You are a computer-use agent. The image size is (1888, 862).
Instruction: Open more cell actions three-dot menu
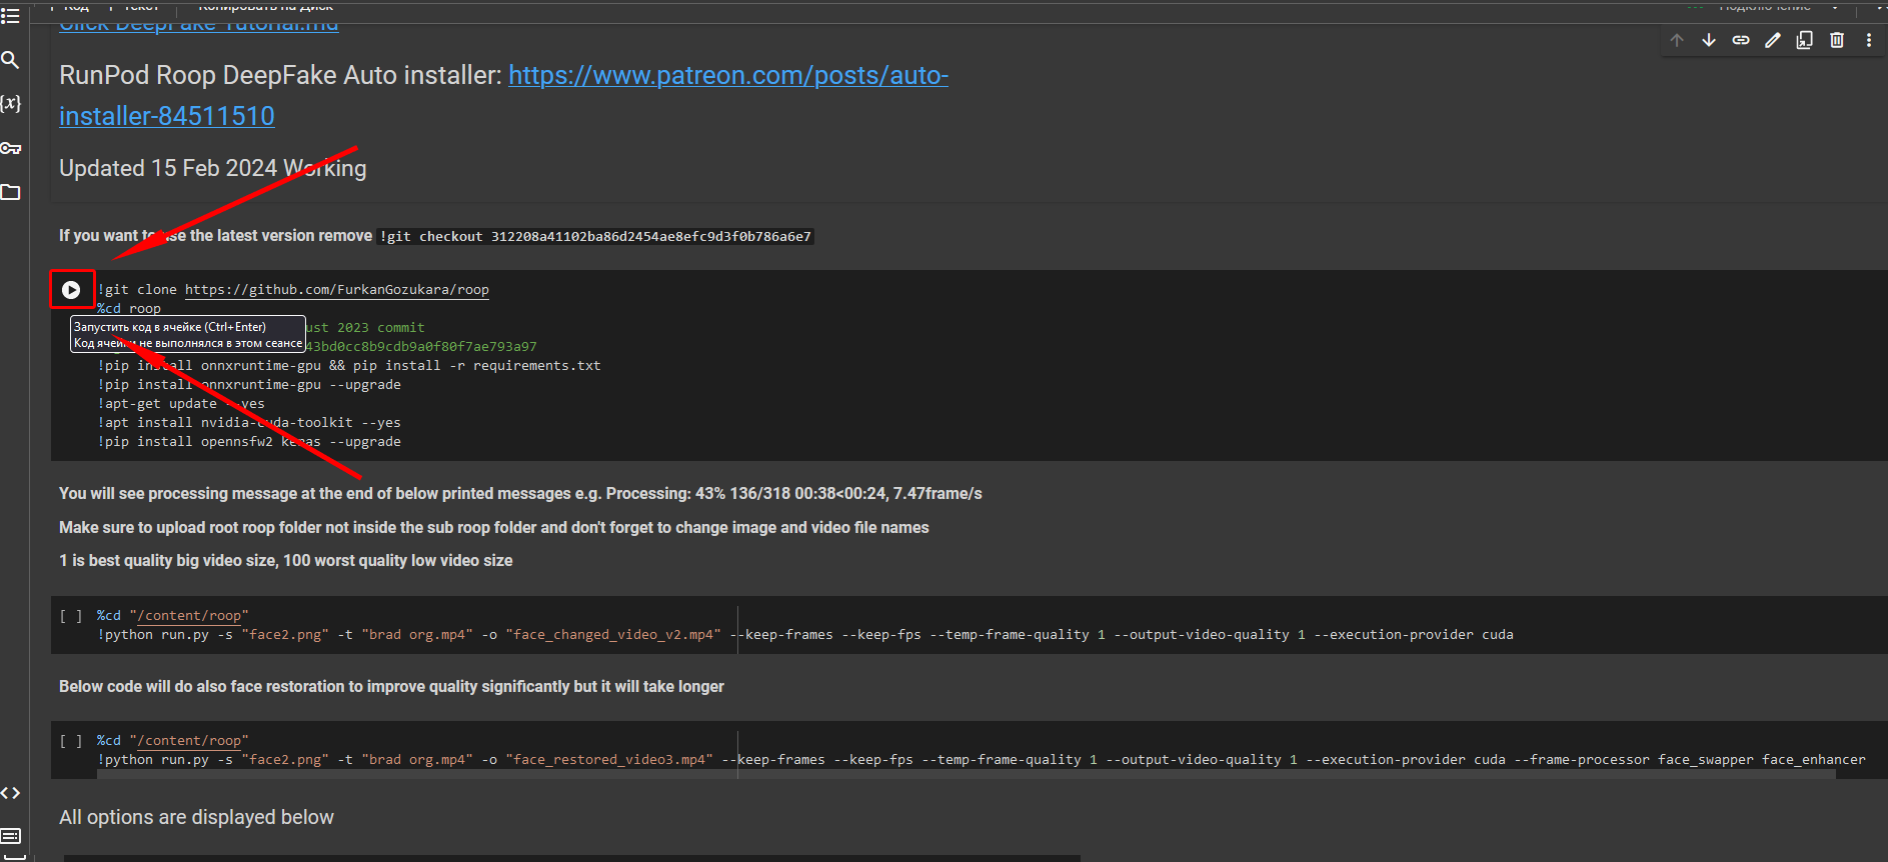tap(1869, 40)
